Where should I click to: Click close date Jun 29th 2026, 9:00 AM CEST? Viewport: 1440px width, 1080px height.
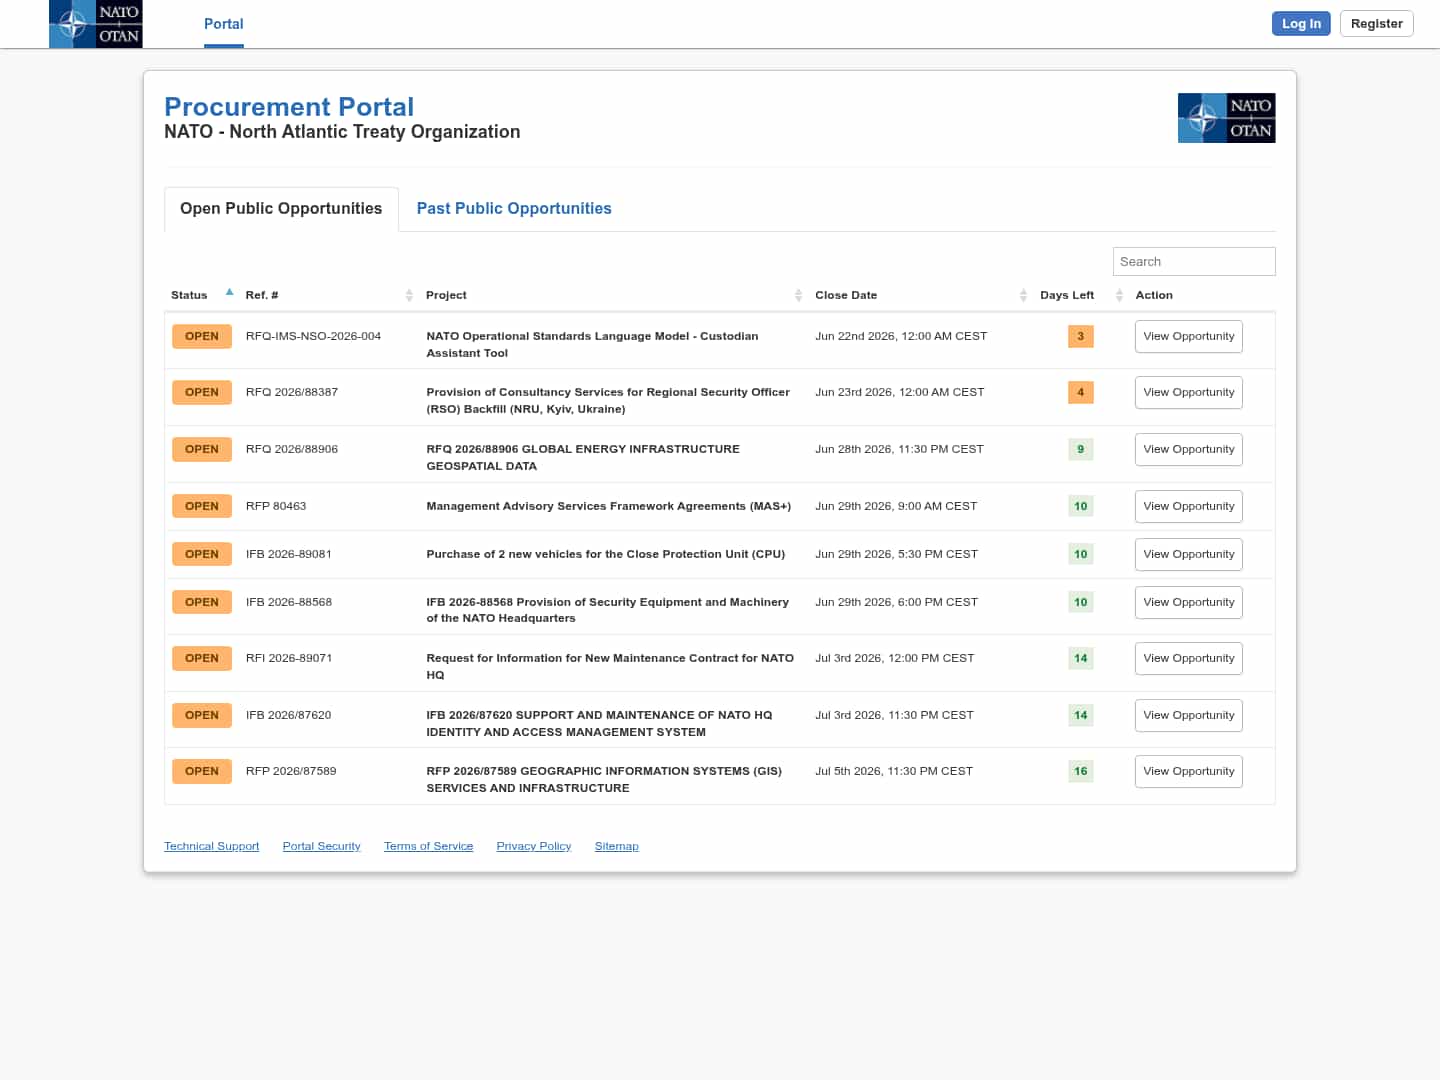pyautogui.click(x=896, y=507)
